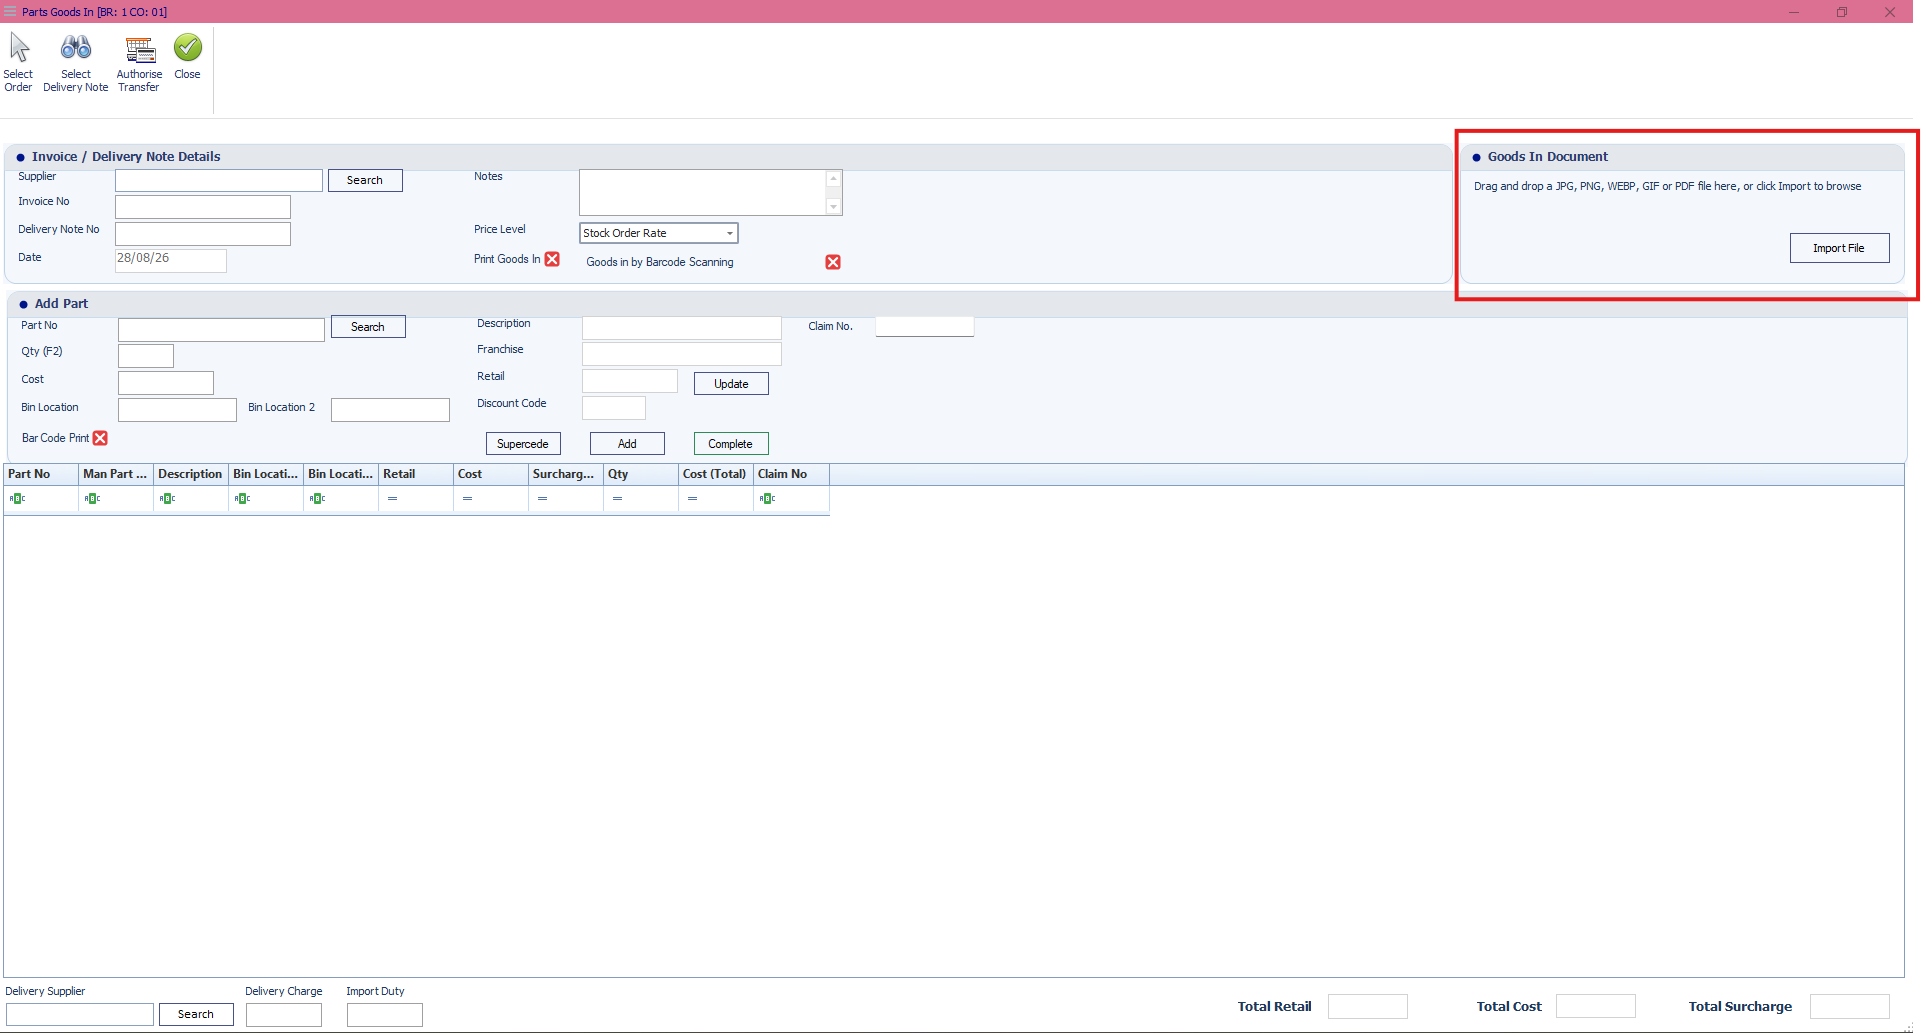Image resolution: width=1921 pixels, height=1033 pixels.
Task: Sort by Part No column header
Action: [x=41, y=474]
